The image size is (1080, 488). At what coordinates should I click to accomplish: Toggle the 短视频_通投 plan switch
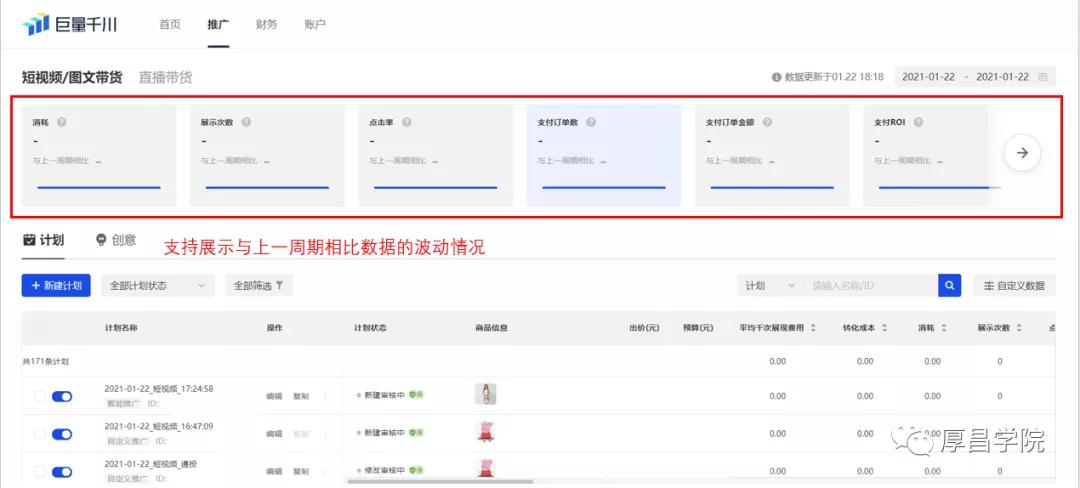coord(62,471)
